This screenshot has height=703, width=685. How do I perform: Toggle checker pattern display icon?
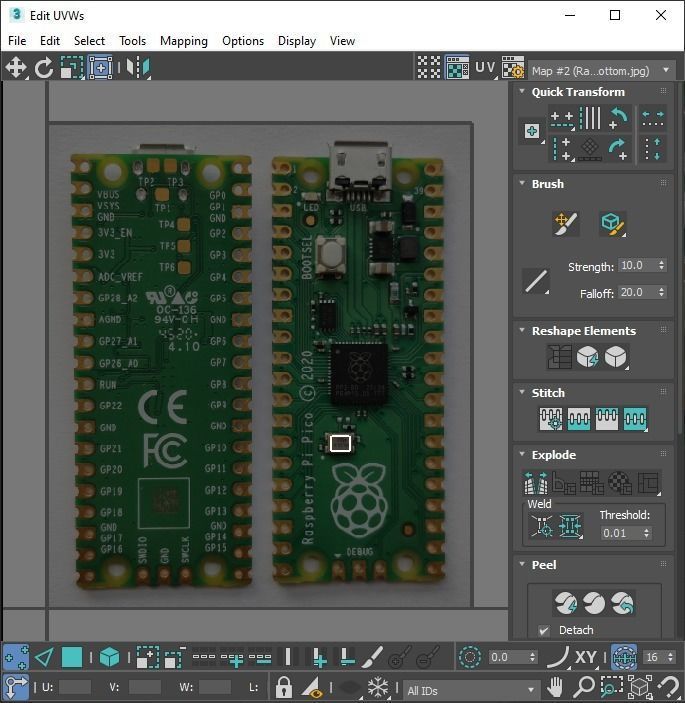click(x=429, y=68)
